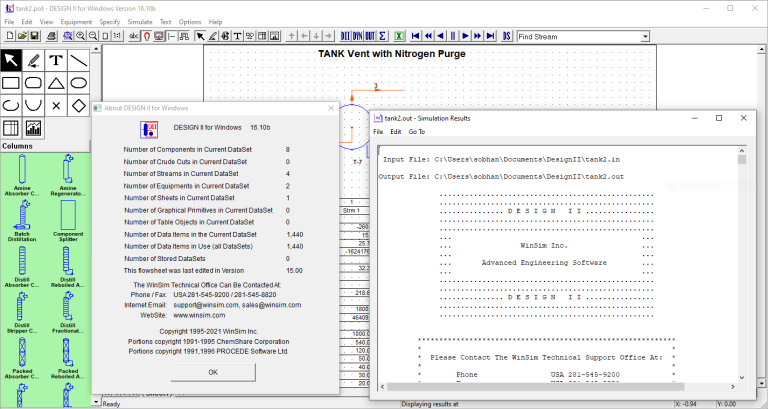Click the fast forward double-arrow control
Image resolution: width=768 pixels, height=409 pixels.
click(478, 36)
